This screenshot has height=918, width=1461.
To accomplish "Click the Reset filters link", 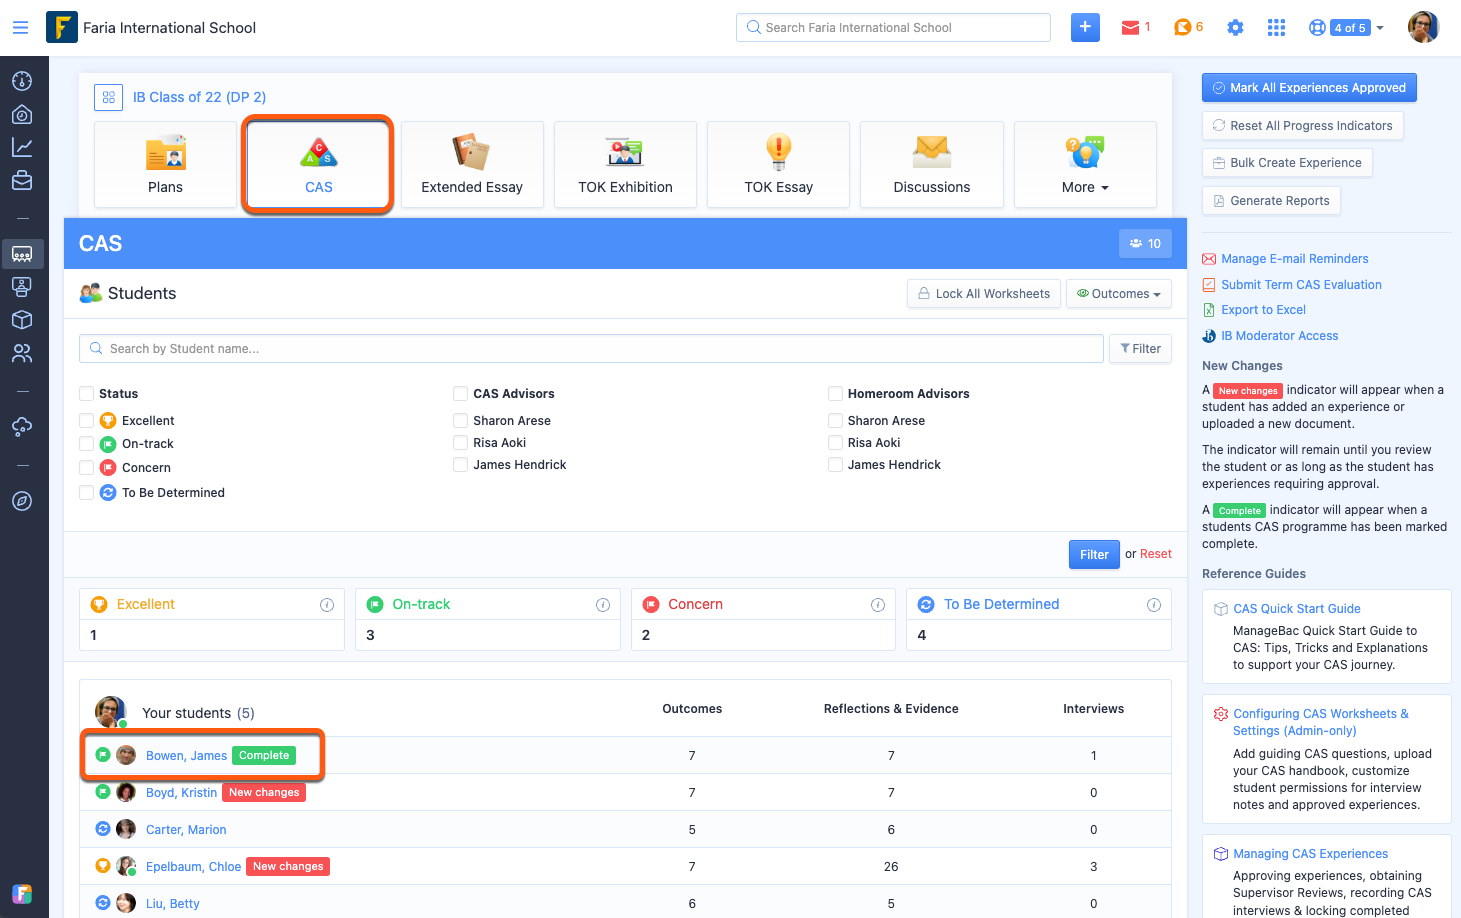I will click(1156, 554).
